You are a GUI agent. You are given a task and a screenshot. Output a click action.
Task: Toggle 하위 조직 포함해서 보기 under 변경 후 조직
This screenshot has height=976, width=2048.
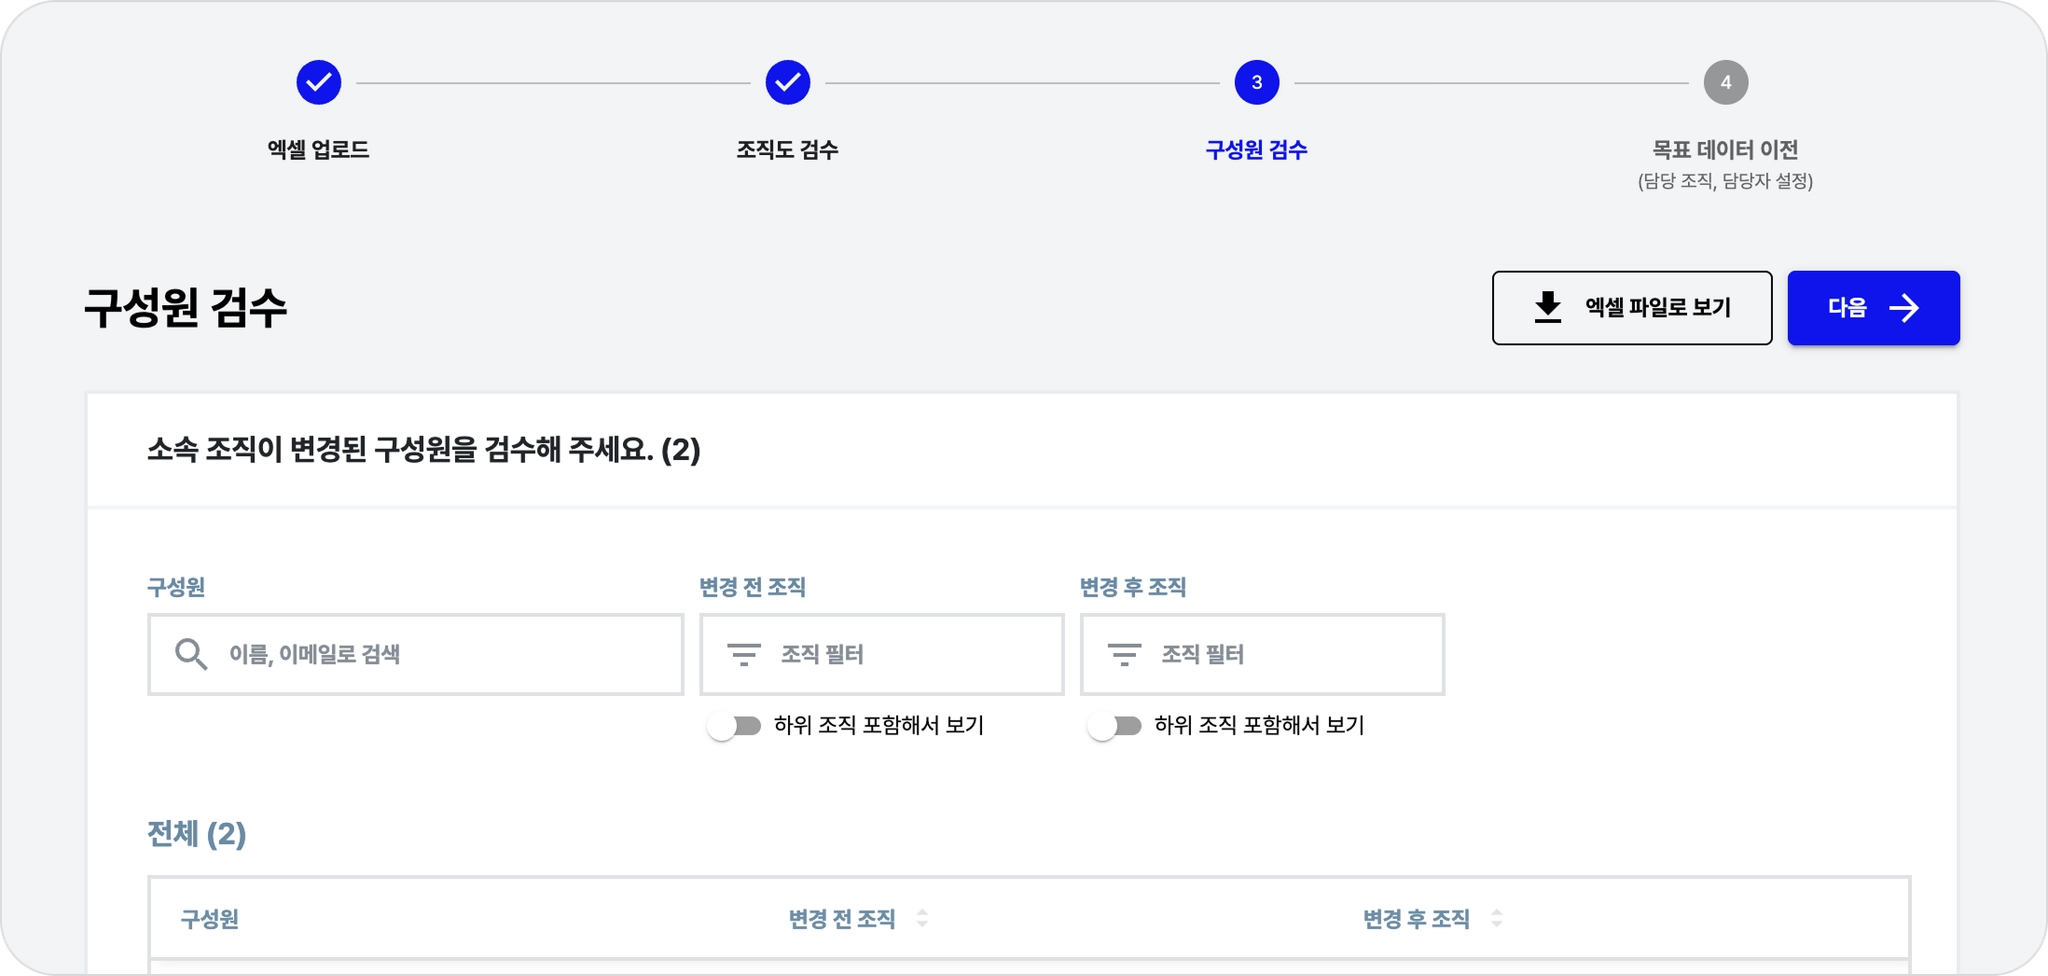pos(1114,726)
